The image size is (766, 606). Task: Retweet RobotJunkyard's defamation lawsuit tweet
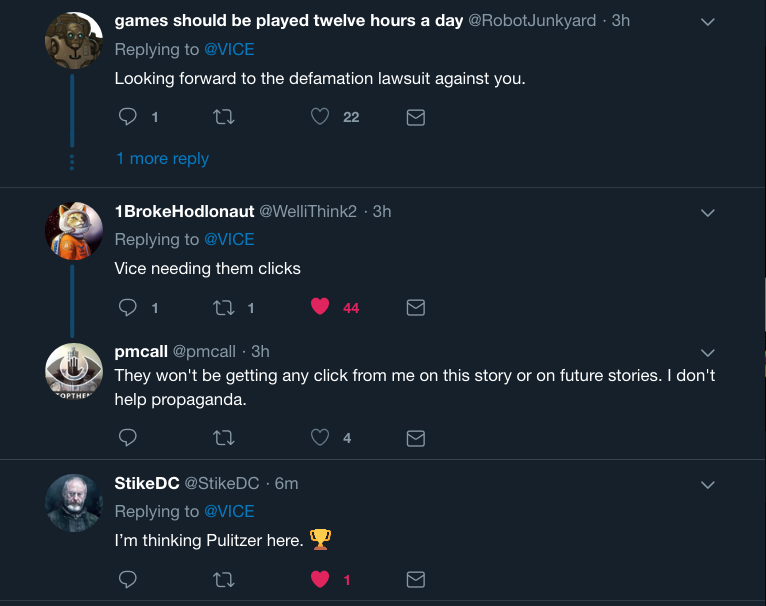click(224, 117)
